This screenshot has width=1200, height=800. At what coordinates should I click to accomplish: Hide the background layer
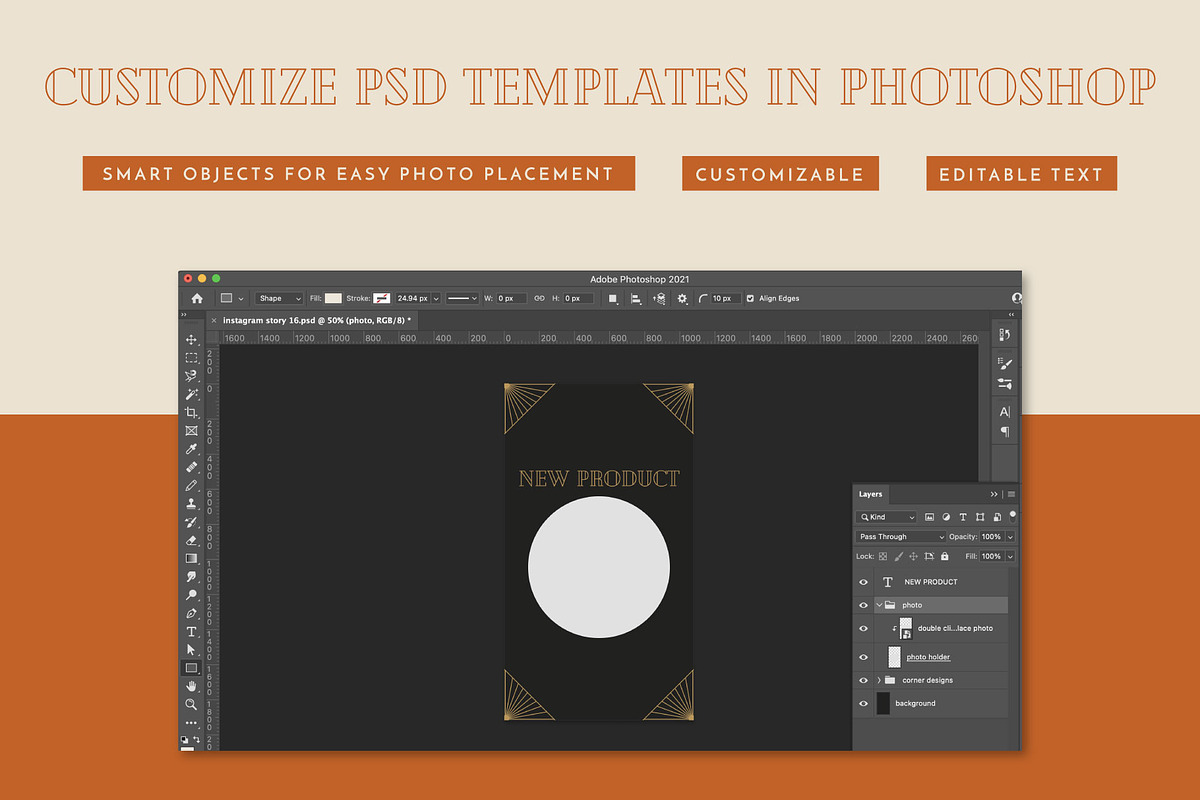coord(864,703)
